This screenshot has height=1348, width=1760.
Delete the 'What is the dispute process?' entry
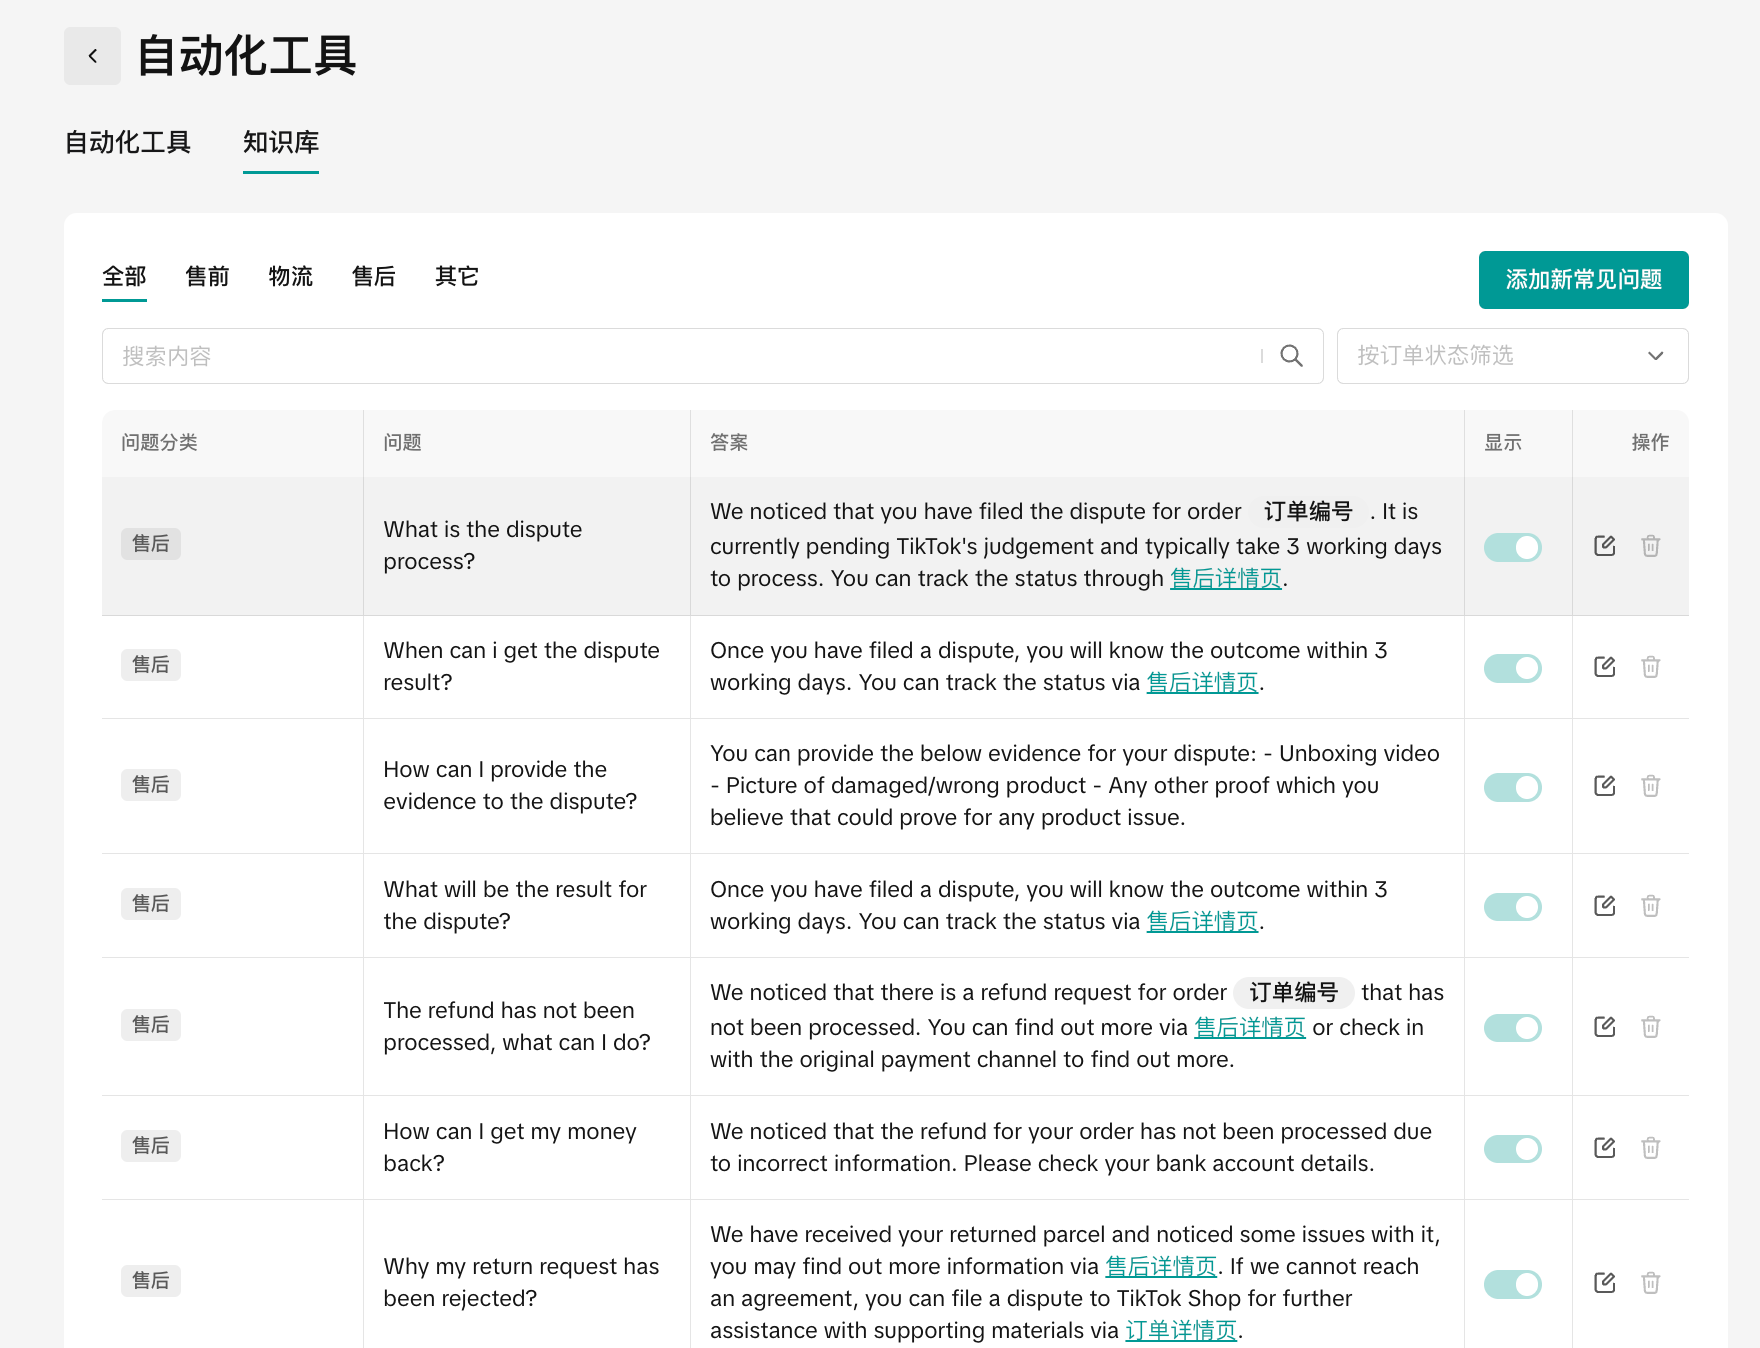pos(1650,546)
